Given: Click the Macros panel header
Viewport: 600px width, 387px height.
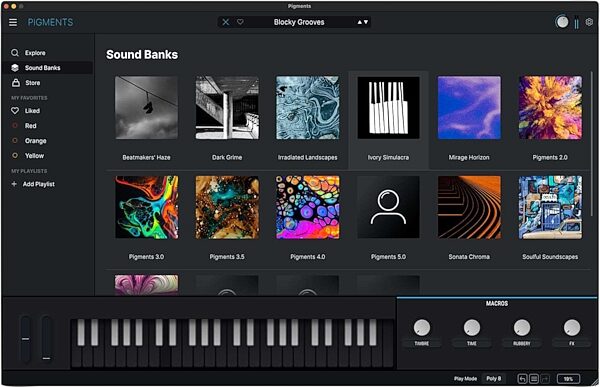Looking at the screenshot, I should (x=497, y=303).
